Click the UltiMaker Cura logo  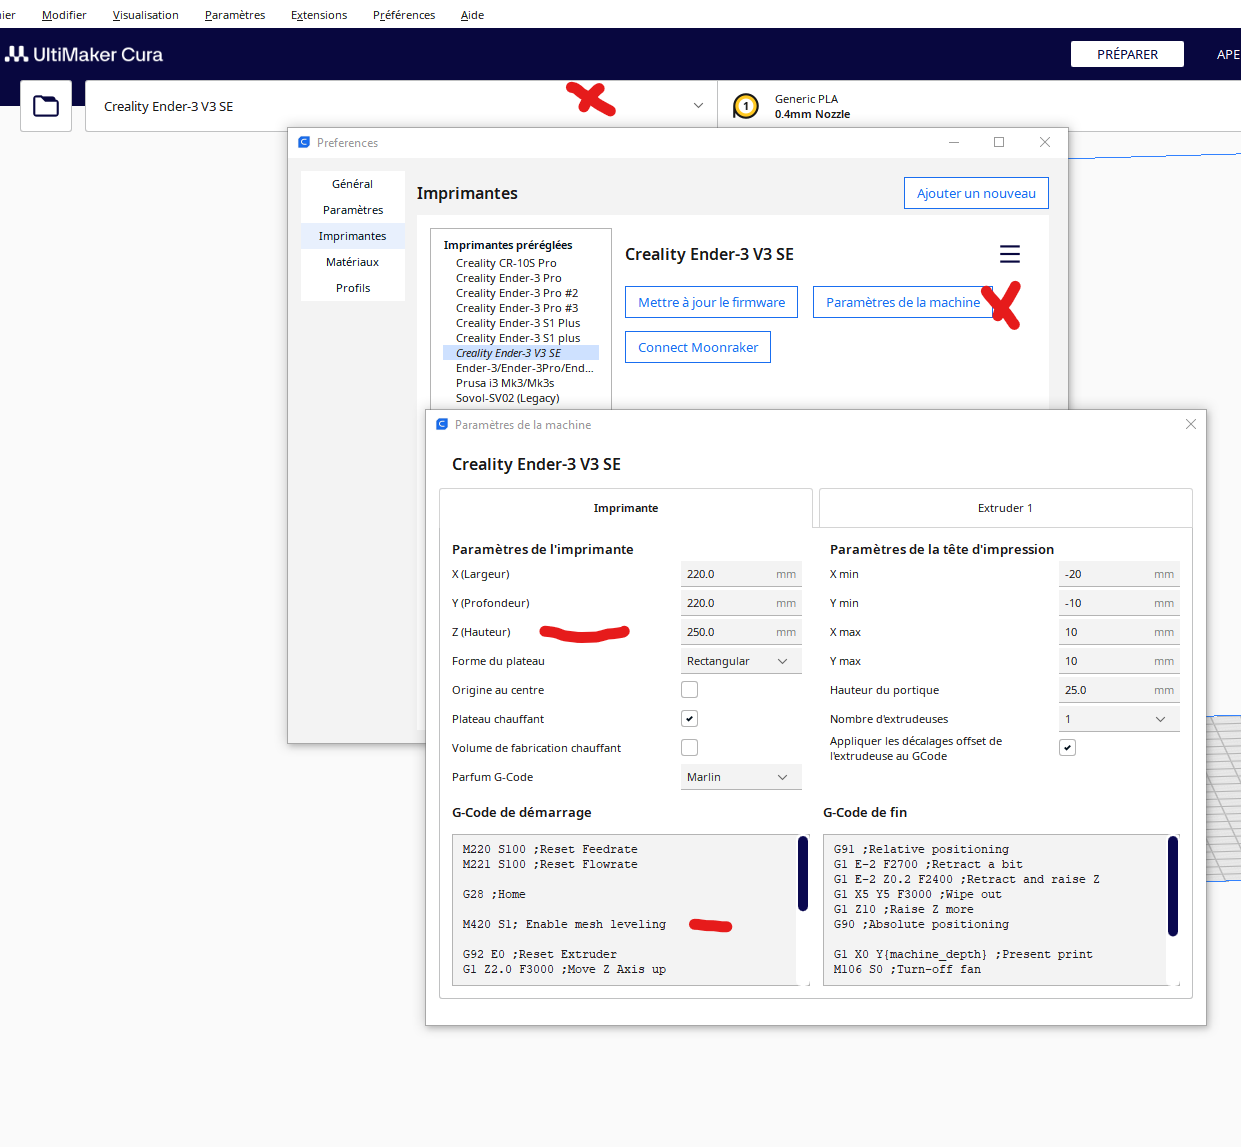(x=84, y=55)
